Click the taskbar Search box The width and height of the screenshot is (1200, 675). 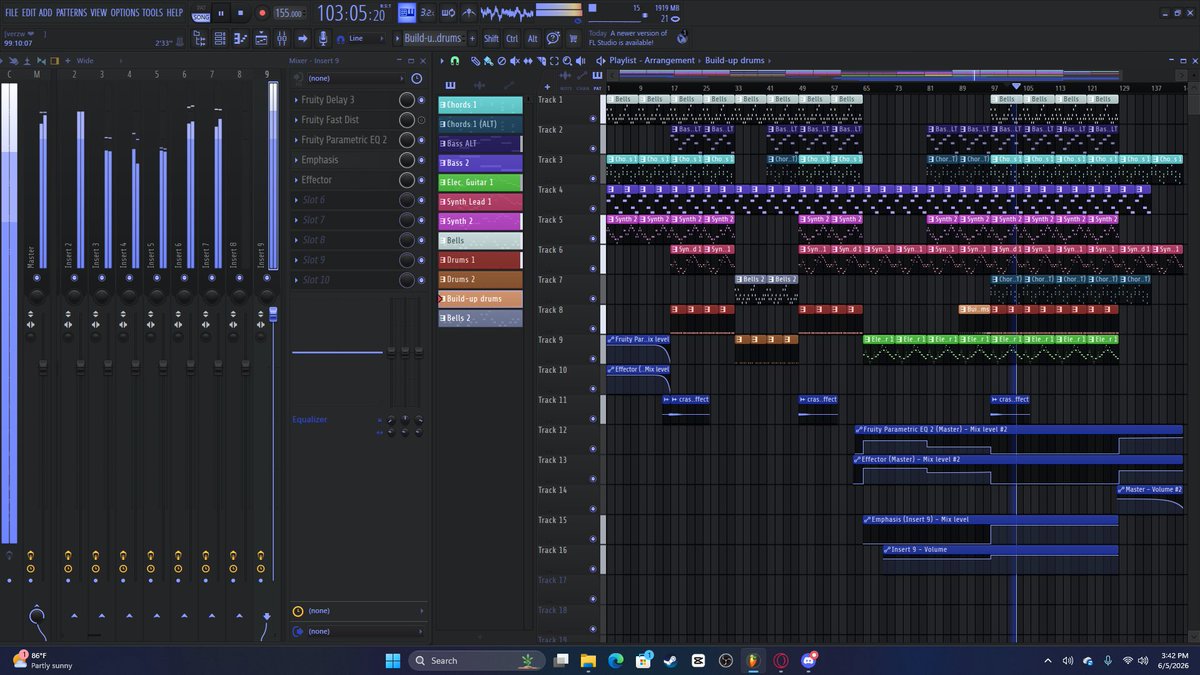click(x=477, y=660)
